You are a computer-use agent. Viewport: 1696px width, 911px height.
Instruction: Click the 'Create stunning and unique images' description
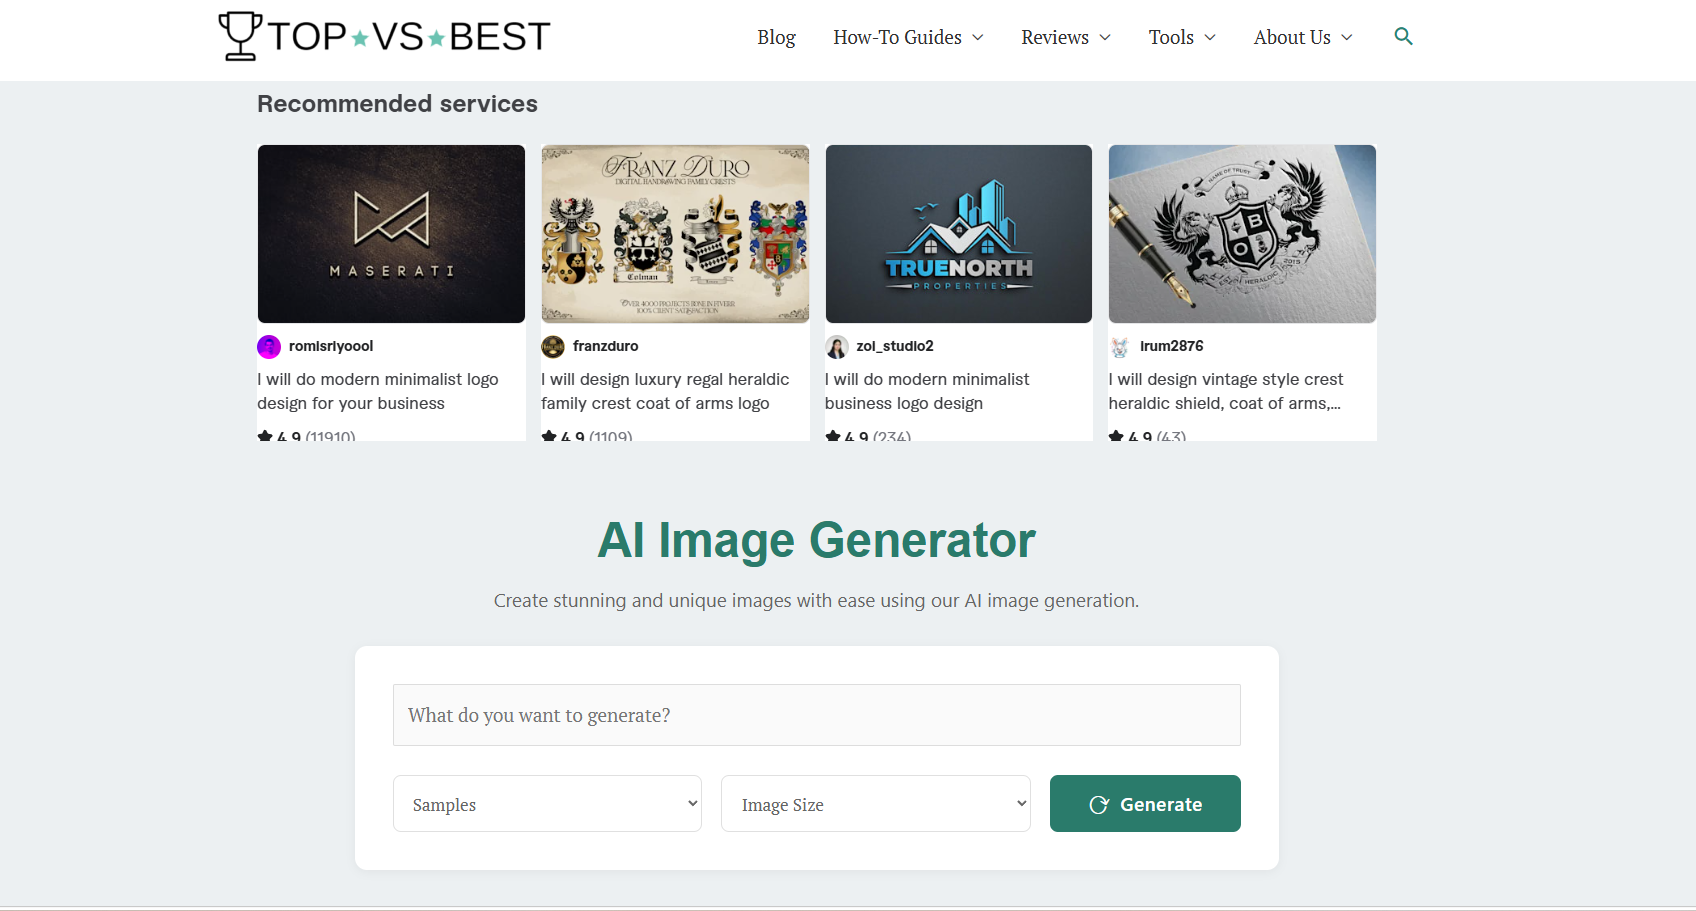pos(816,601)
